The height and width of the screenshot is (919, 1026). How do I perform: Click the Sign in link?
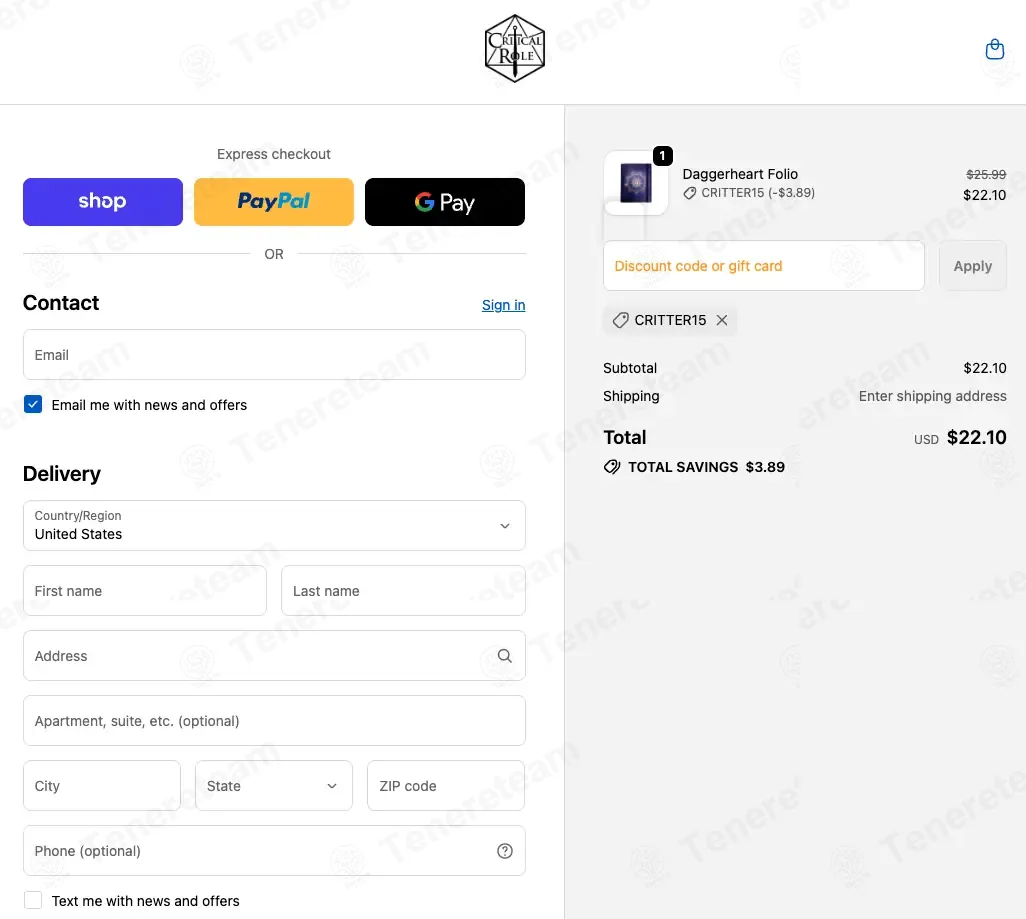[503, 305]
